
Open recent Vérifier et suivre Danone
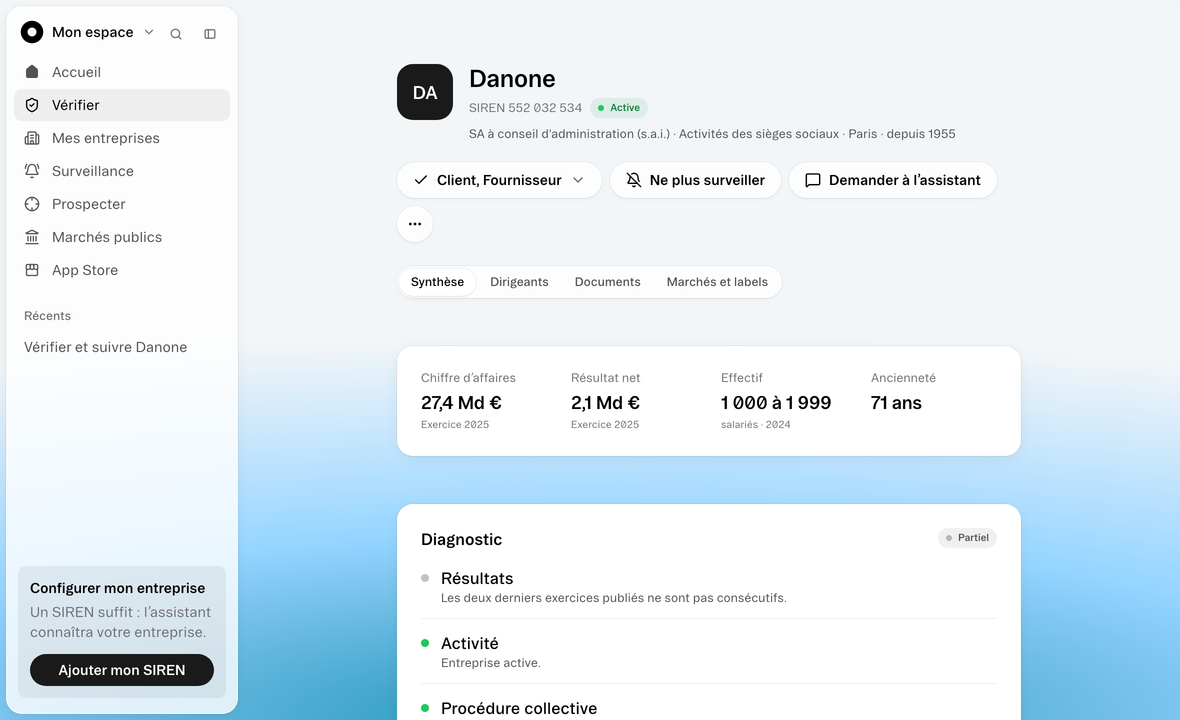point(105,348)
